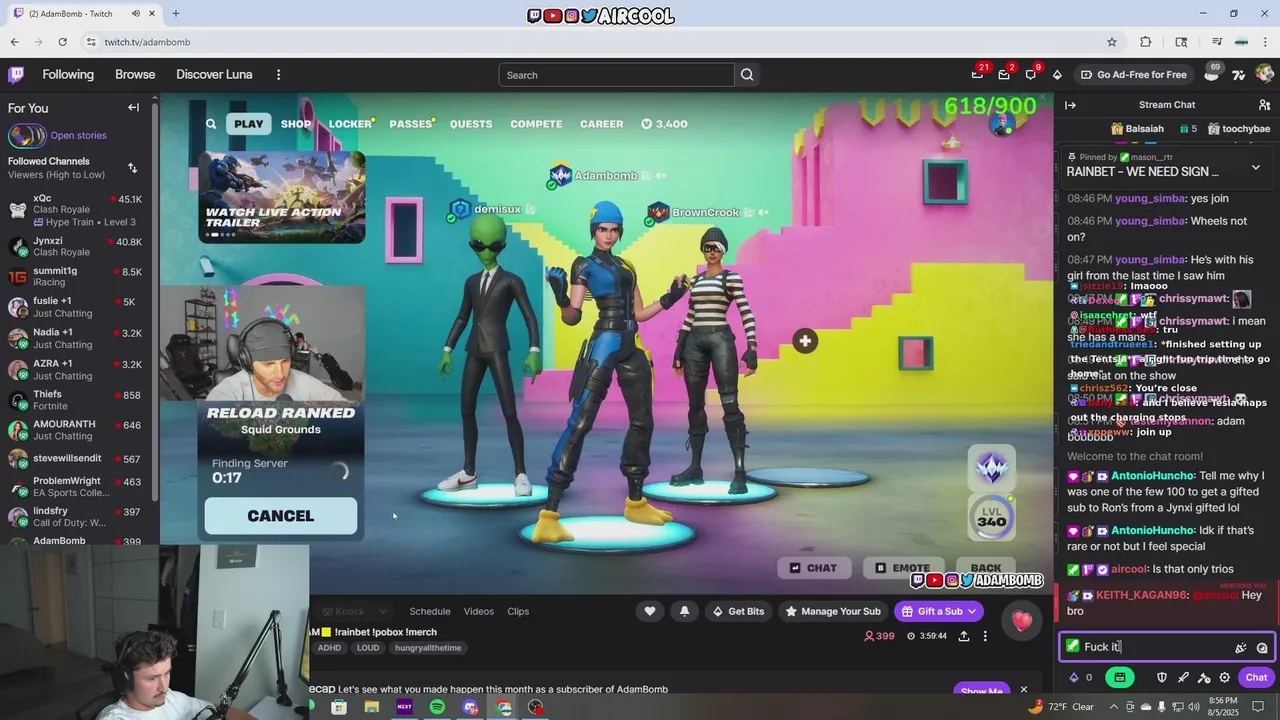1280x720 pixels.
Task: Click the ADHD stream tag
Action: pyautogui.click(x=330, y=648)
